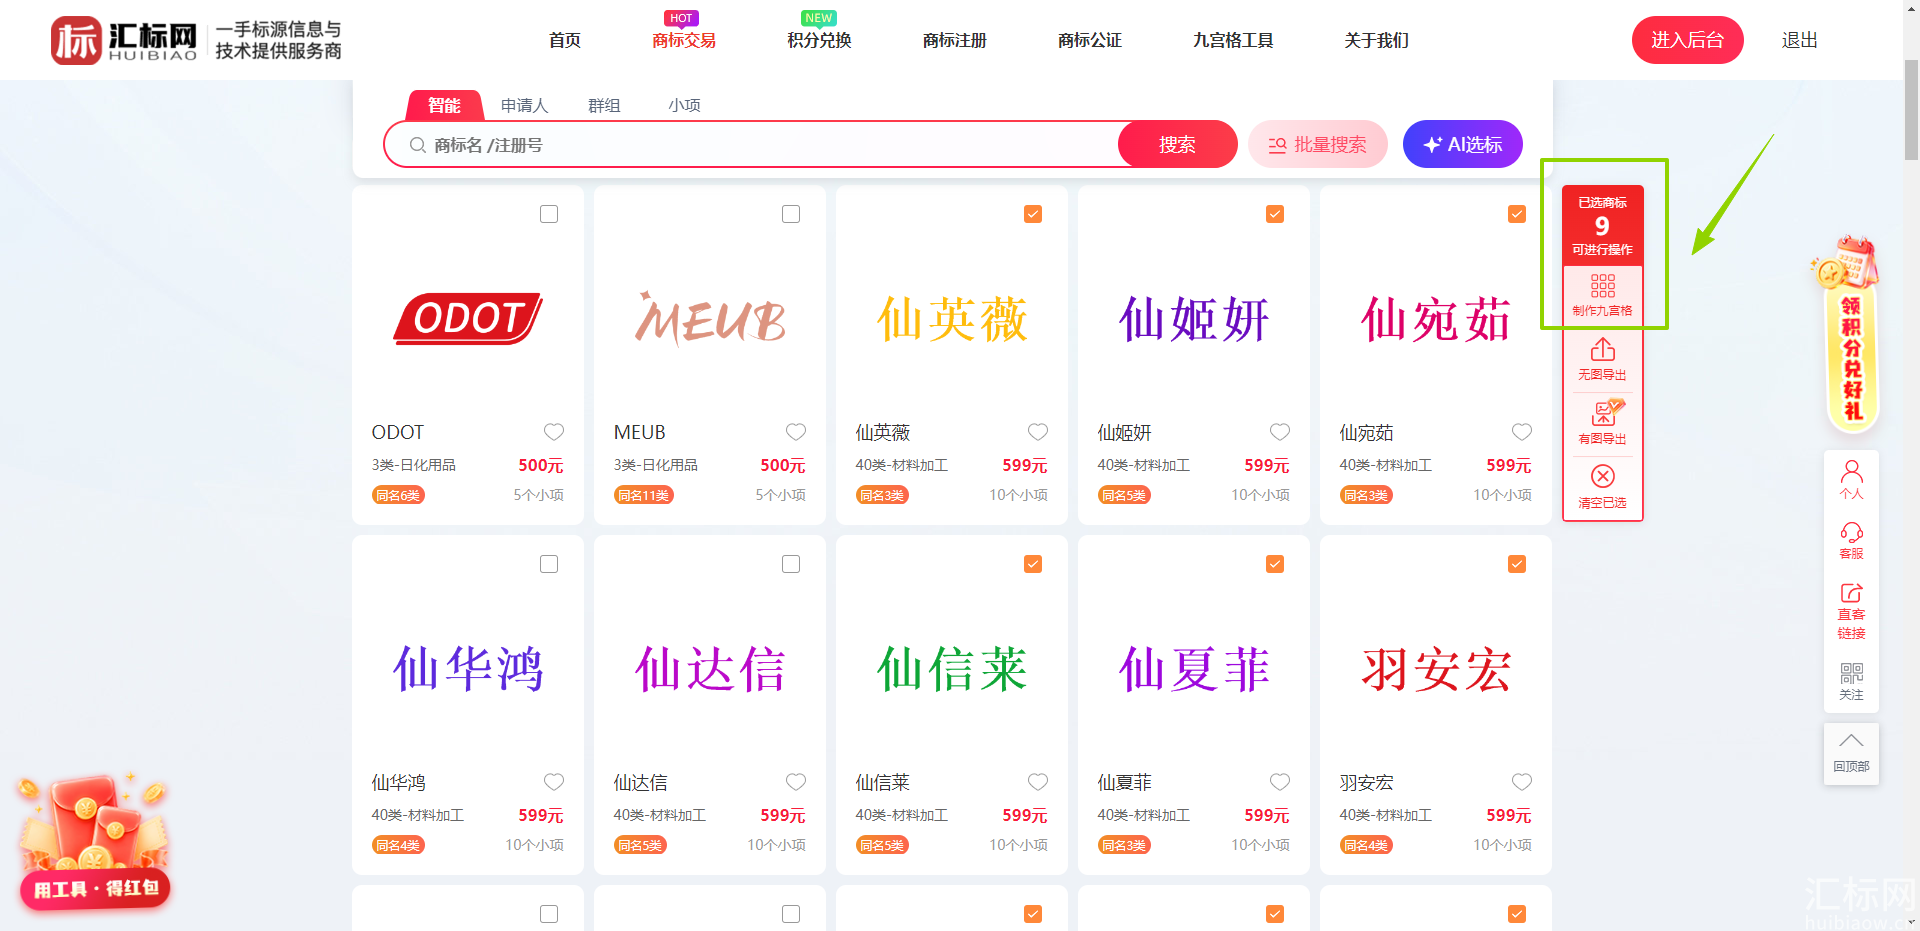
Task: Open the 客服 customer service icon
Action: click(x=1851, y=531)
